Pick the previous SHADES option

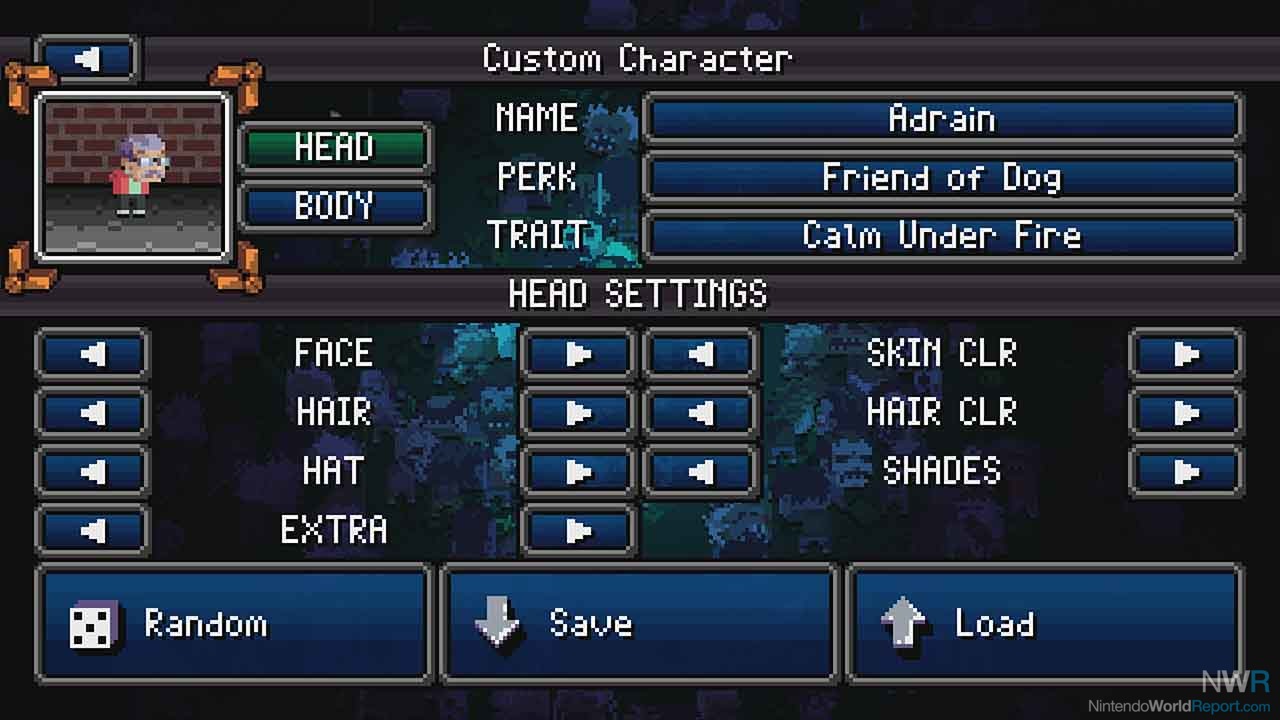700,471
